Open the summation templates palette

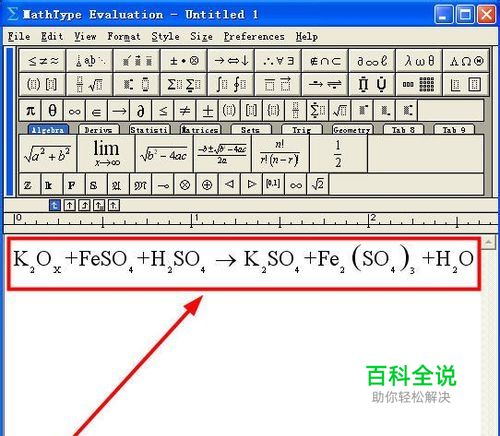pos(184,84)
